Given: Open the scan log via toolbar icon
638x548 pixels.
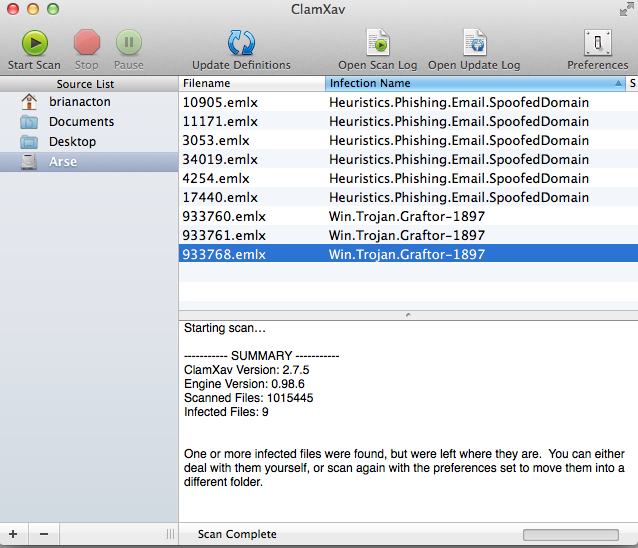Looking at the screenshot, I should [378, 42].
